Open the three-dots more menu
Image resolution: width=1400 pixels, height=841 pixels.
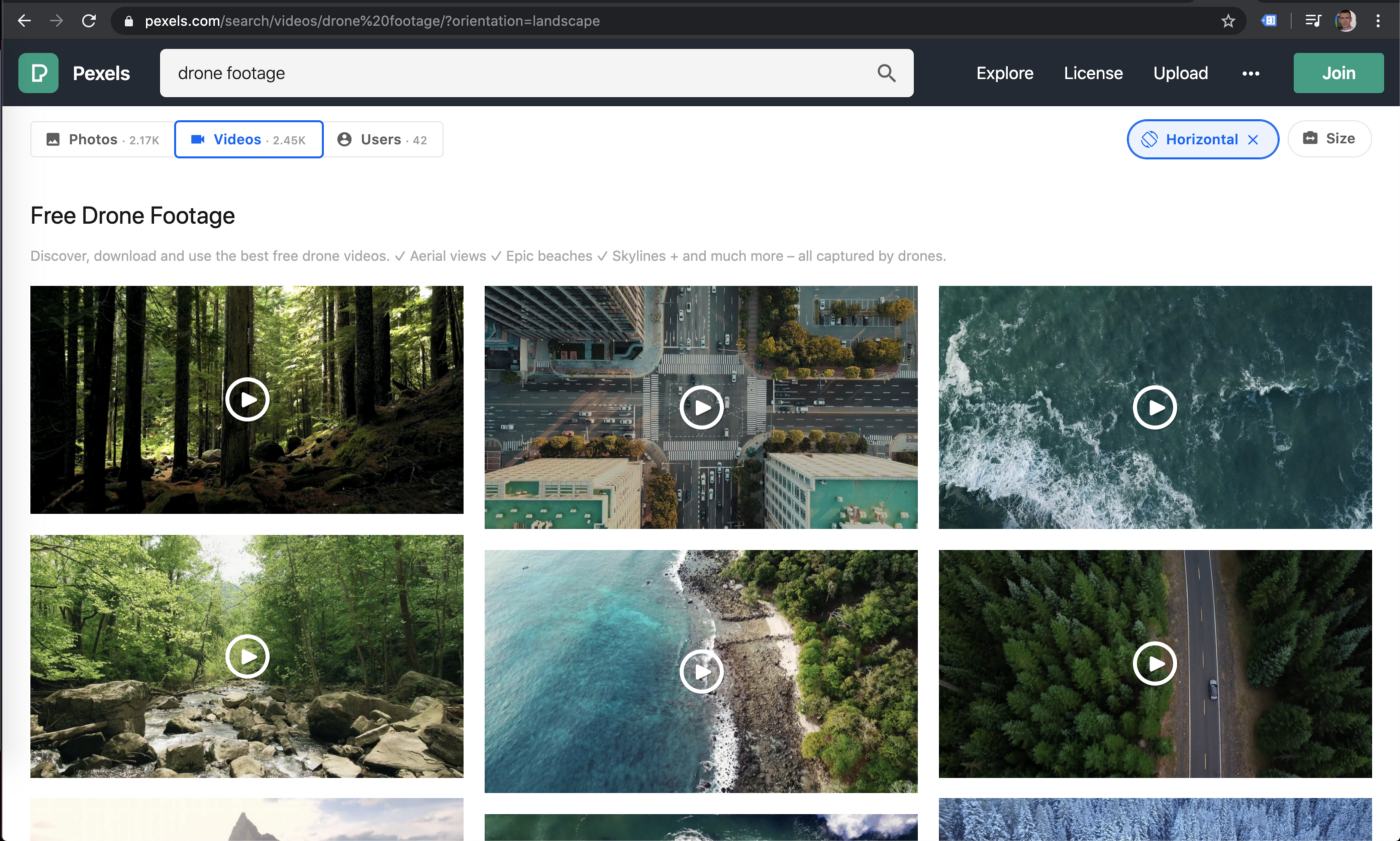pos(1250,73)
